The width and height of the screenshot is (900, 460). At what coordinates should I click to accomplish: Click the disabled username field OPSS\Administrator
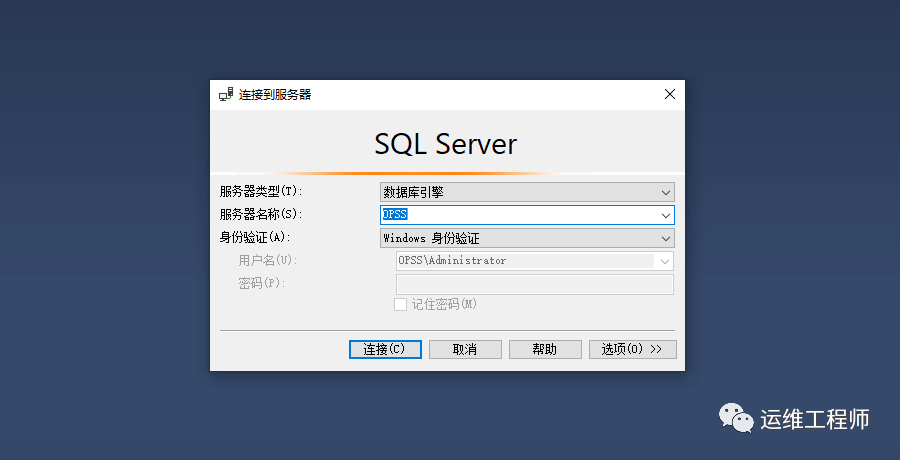coord(534,261)
